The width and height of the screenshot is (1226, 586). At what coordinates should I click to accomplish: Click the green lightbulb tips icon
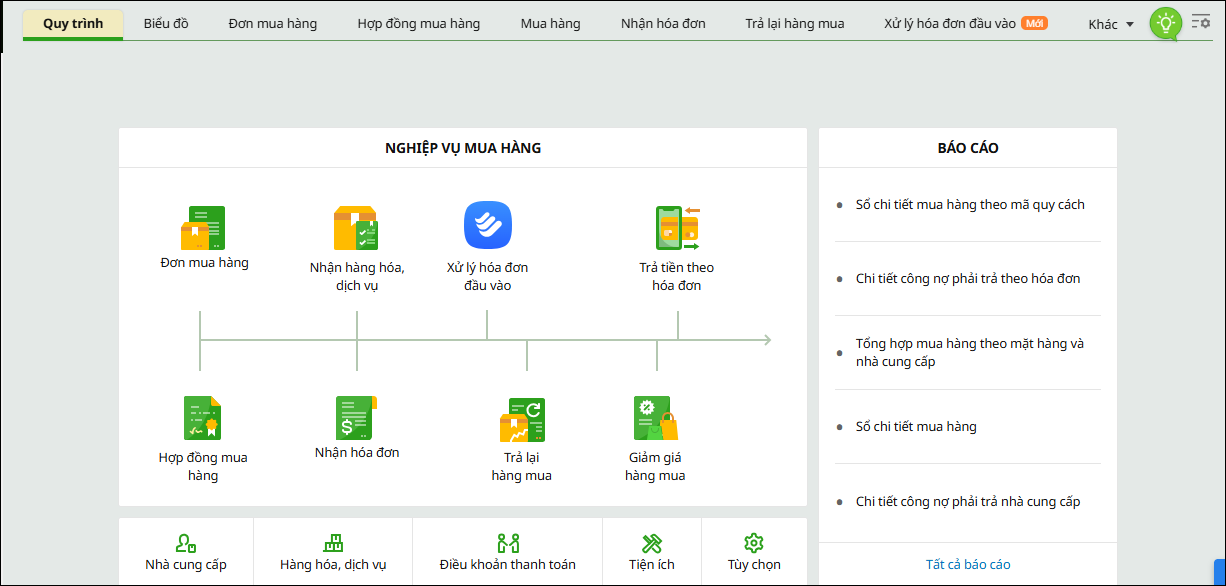1165,24
